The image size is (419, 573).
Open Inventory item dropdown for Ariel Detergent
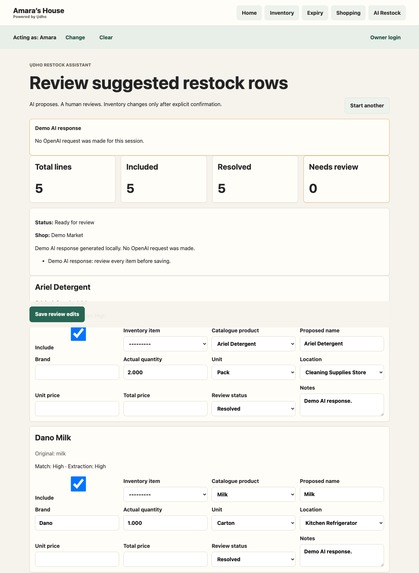tap(165, 344)
